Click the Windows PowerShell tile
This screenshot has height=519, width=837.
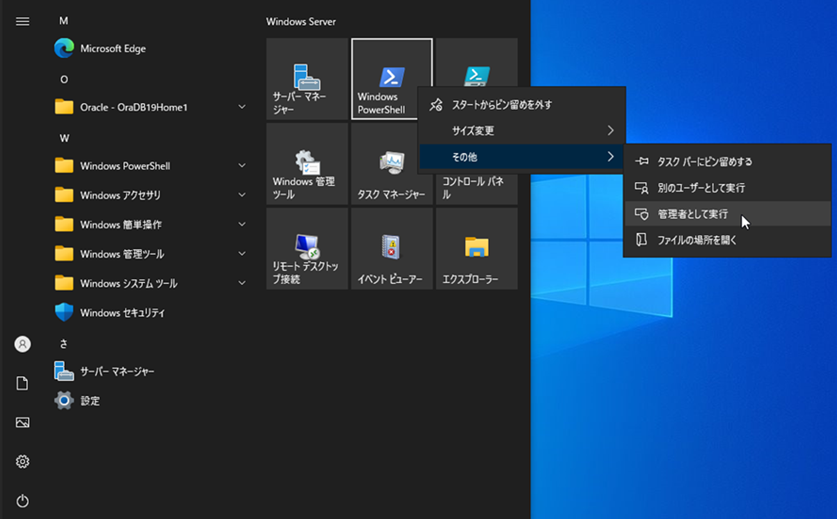pyautogui.click(x=392, y=79)
